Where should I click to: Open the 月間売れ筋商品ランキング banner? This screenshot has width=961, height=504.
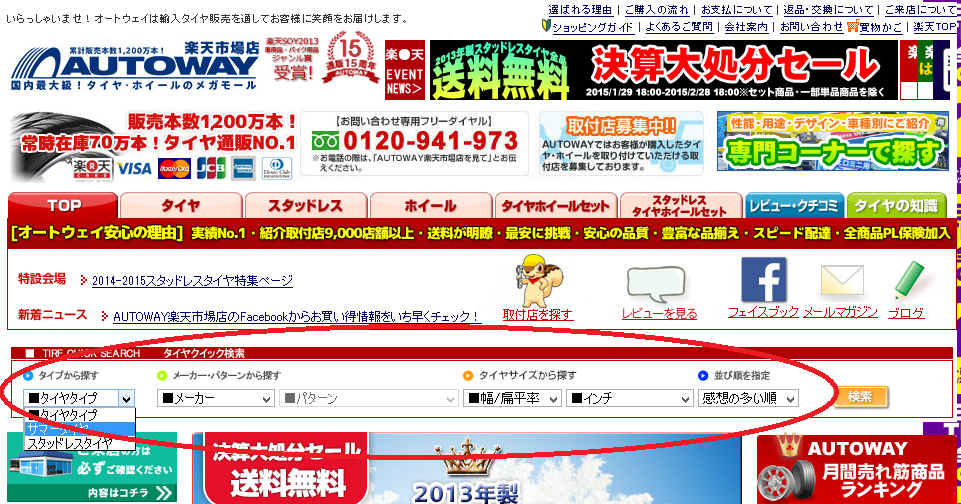856,468
